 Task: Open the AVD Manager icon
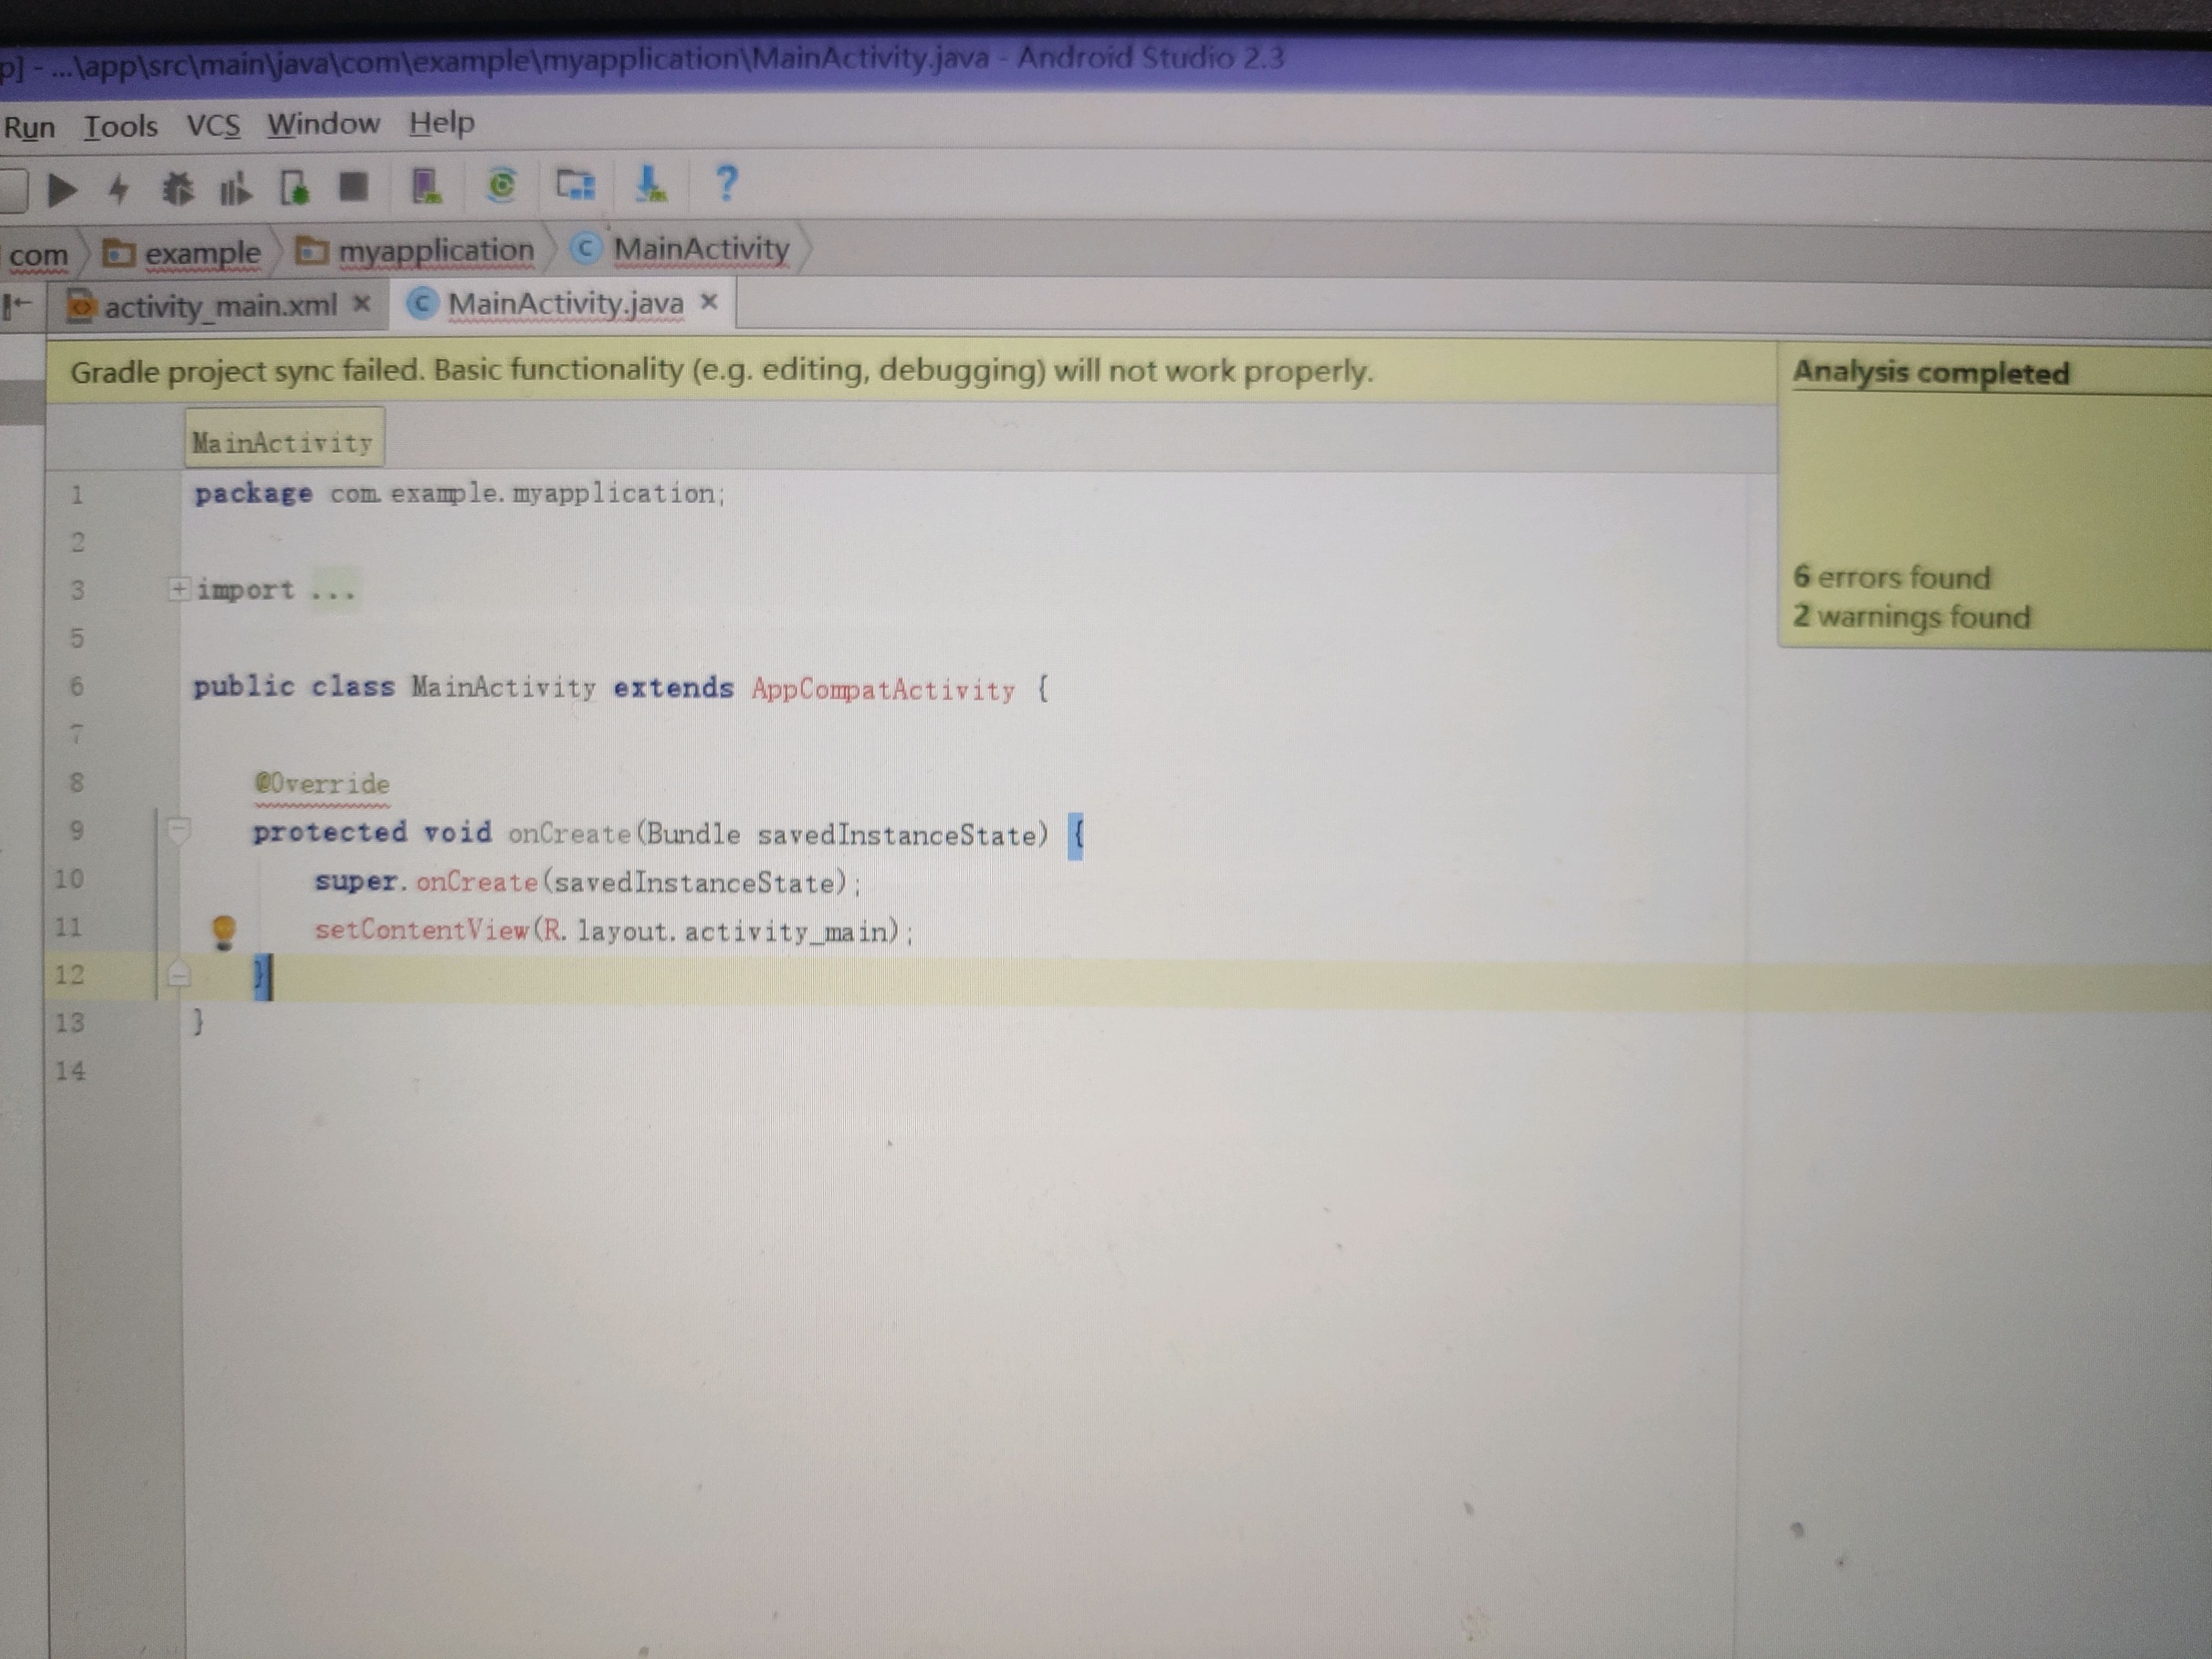426,186
